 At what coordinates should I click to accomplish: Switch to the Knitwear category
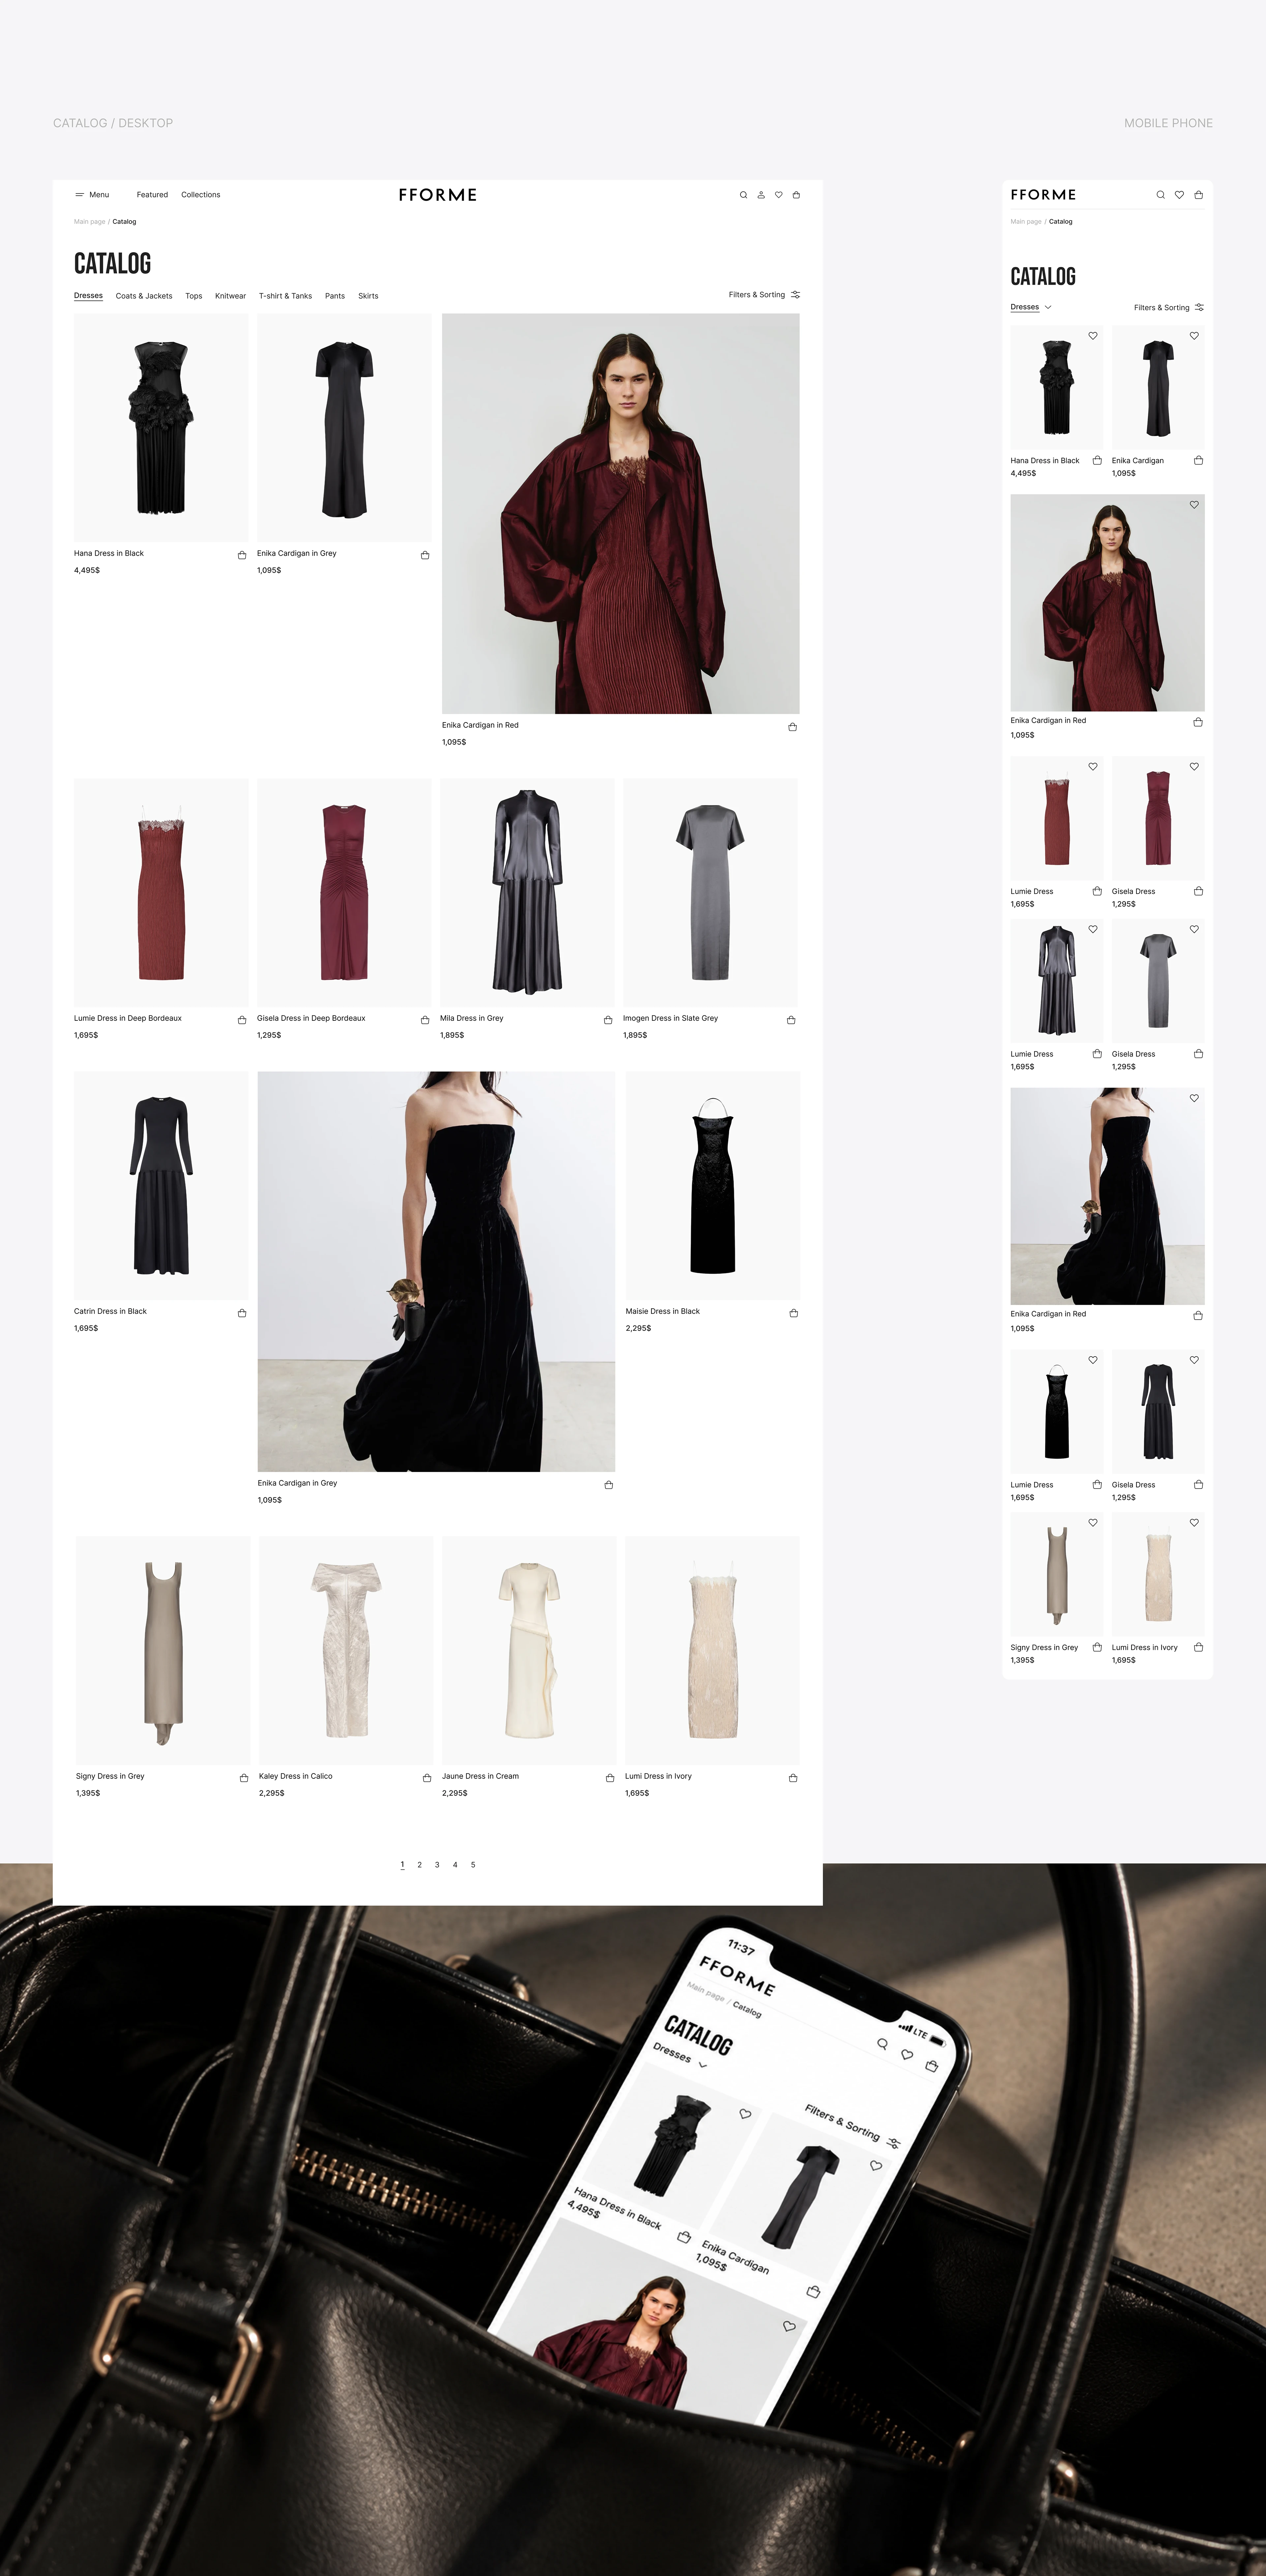(230, 296)
